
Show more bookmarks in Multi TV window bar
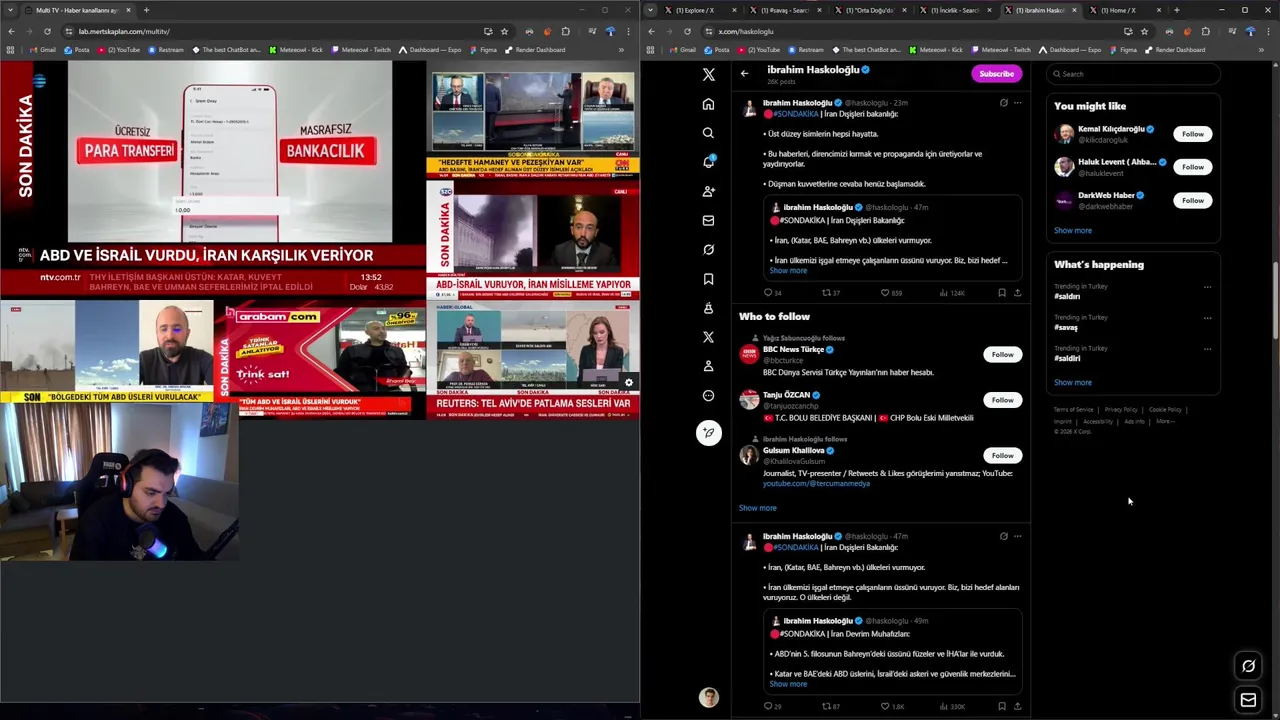[621, 49]
